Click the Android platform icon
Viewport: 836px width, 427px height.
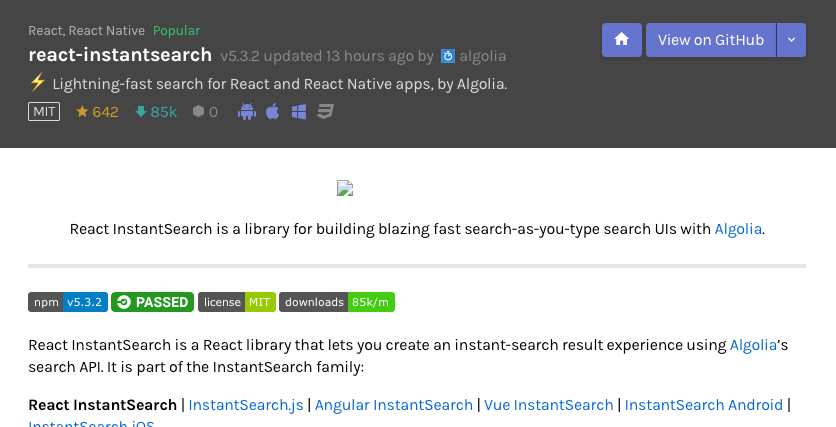pyautogui.click(x=247, y=111)
